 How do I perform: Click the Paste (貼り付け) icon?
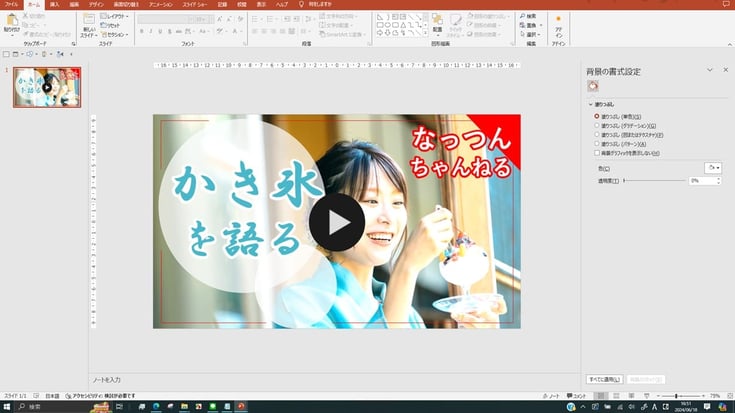12,20
